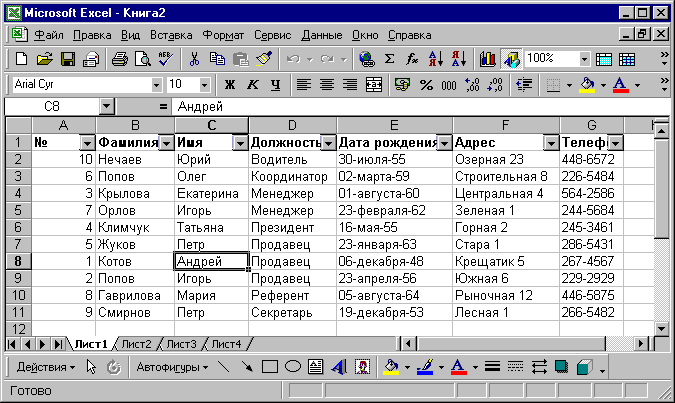Sort ascending A-Я icon
The width and height of the screenshot is (675, 403).
[x=436, y=59]
